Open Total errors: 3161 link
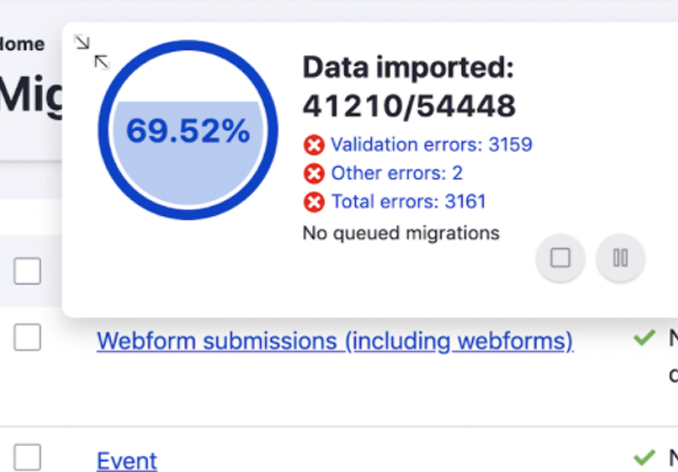This screenshot has width=678, height=472. [408, 202]
